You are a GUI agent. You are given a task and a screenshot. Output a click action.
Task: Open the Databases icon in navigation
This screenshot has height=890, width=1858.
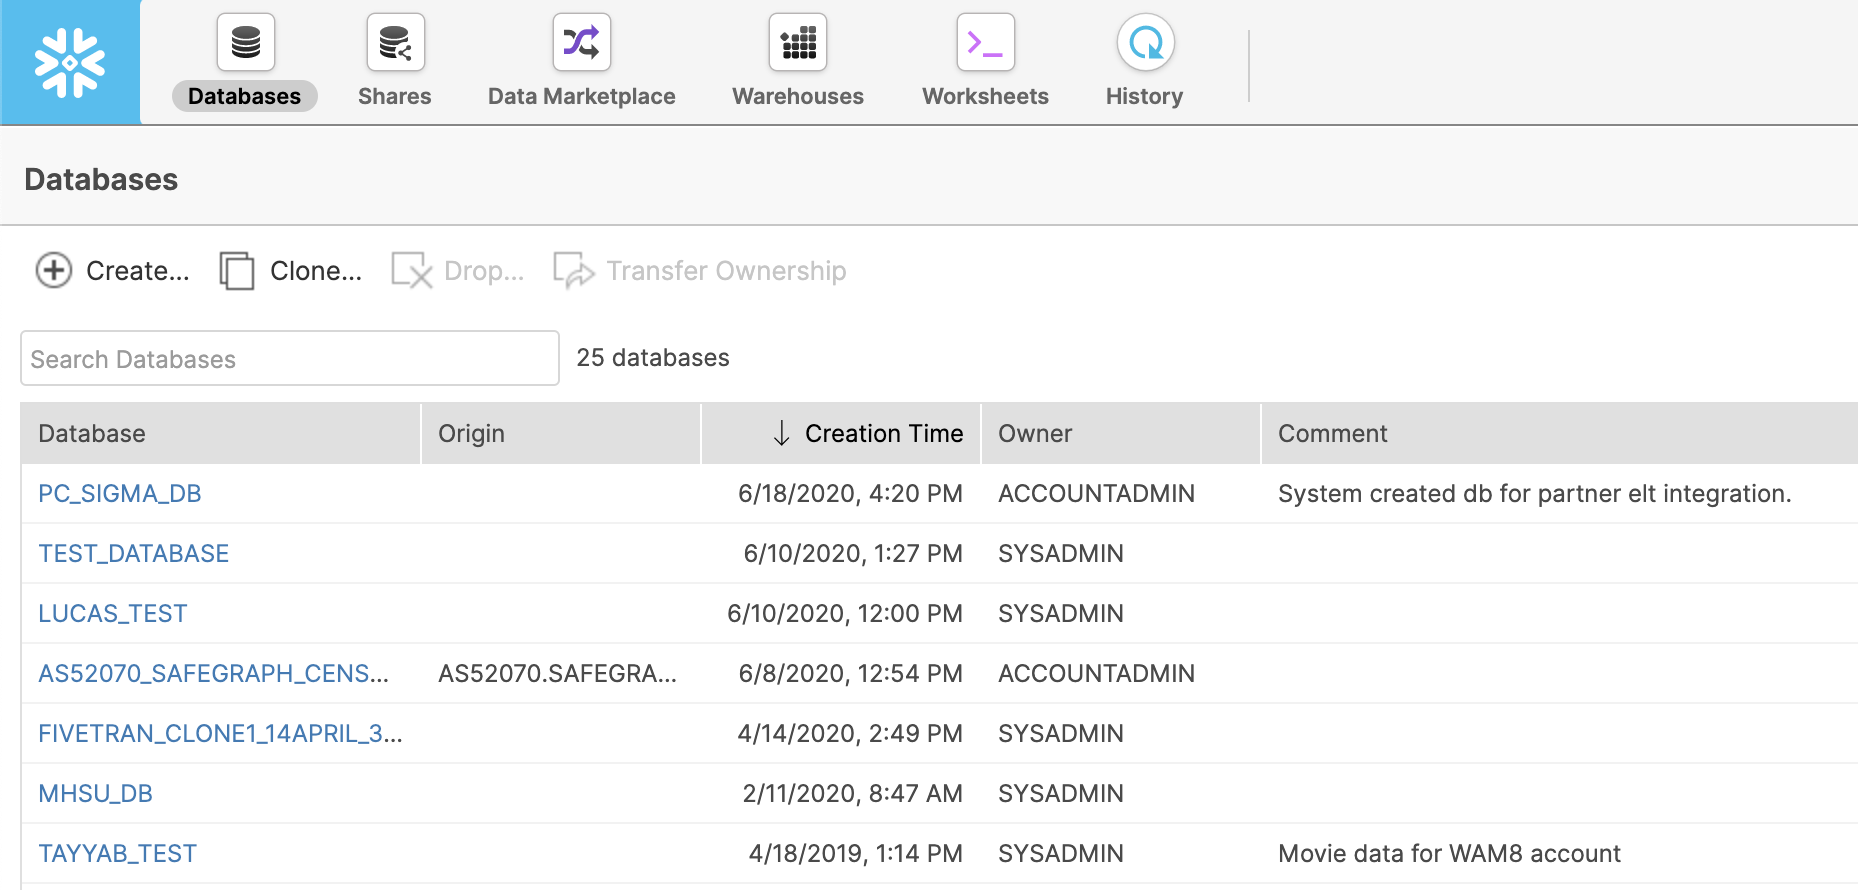click(245, 43)
